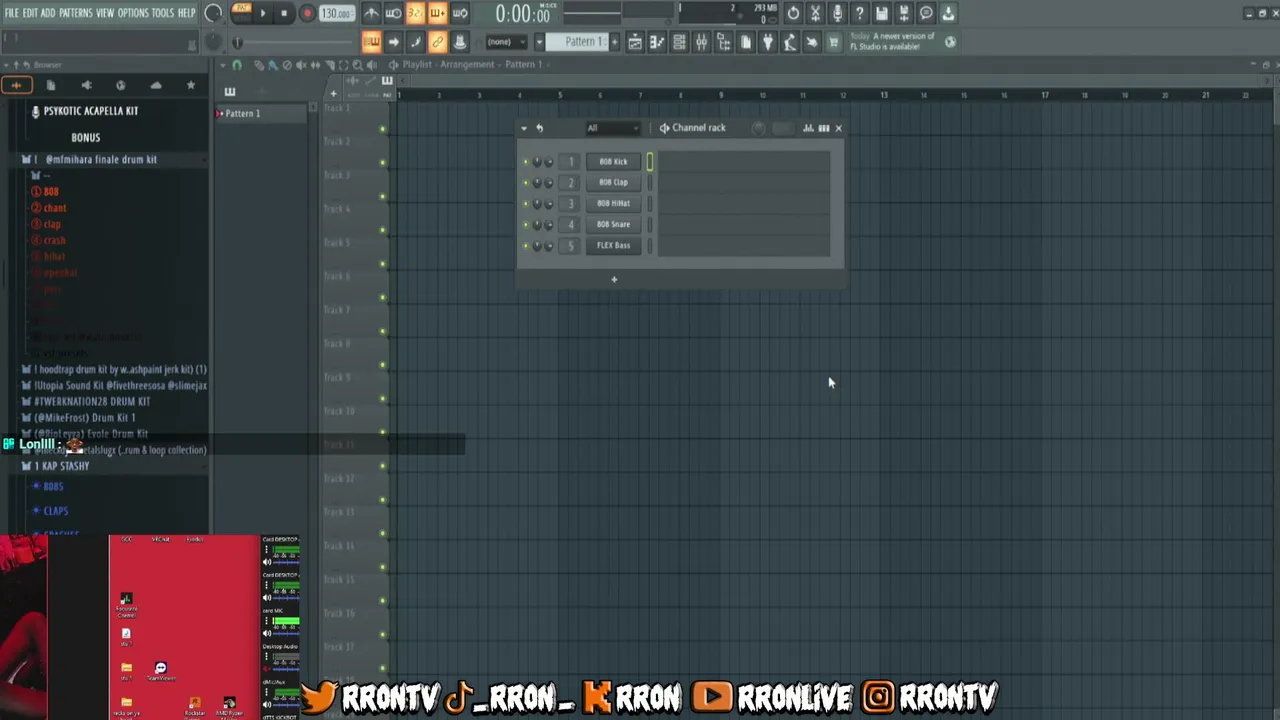Click the red Record button

307,14
